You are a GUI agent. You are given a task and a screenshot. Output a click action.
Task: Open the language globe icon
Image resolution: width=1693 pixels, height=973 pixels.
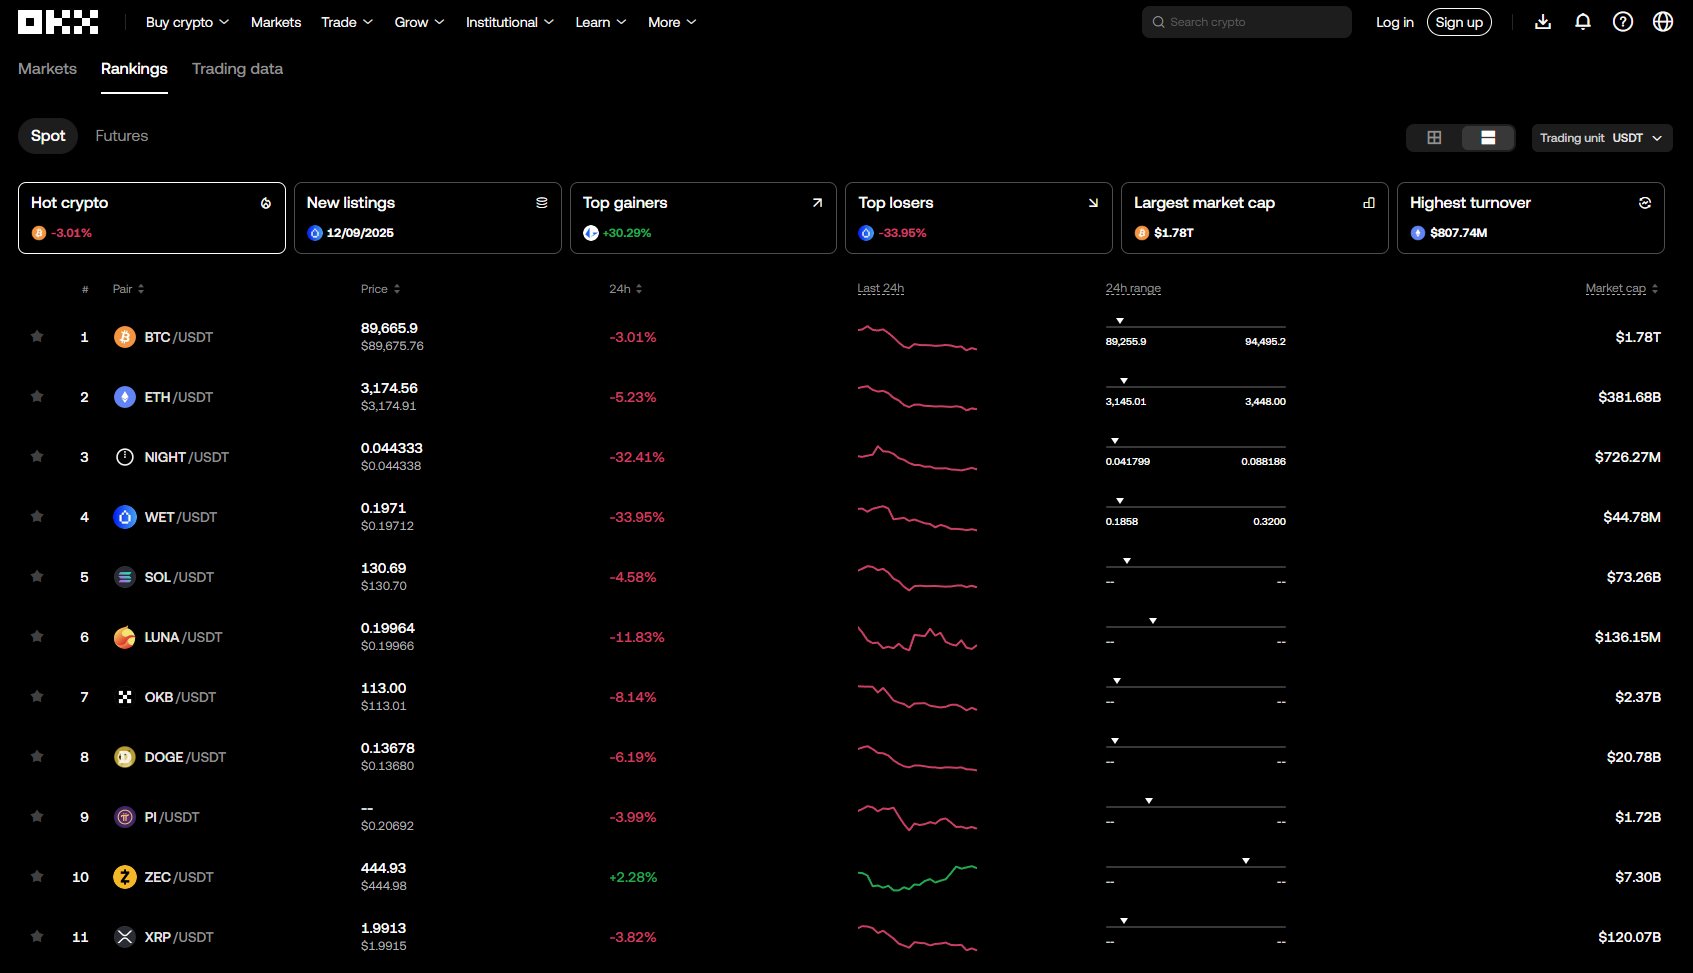pyautogui.click(x=1663, y=22)
